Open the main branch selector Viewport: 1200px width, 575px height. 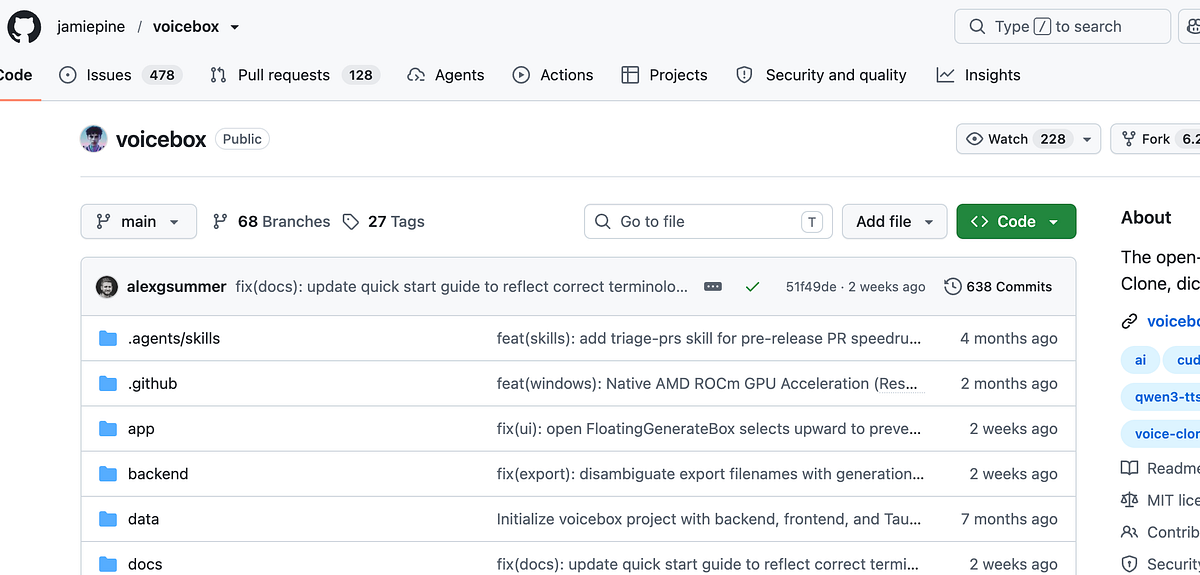(x=139, y=222)
